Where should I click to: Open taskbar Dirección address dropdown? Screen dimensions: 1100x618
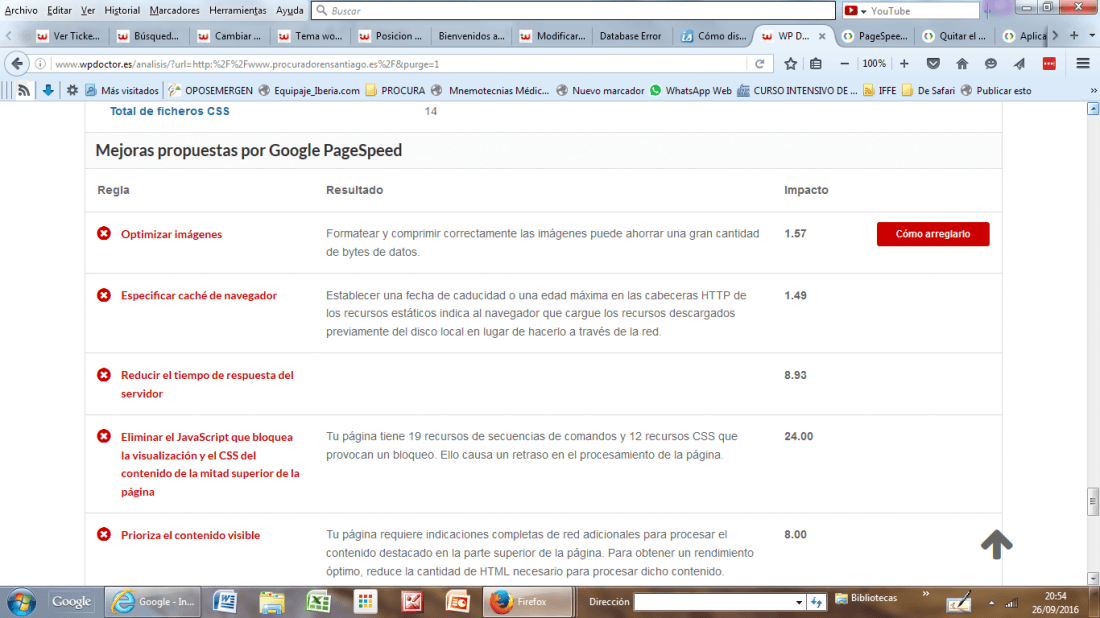tap(798, 602)
